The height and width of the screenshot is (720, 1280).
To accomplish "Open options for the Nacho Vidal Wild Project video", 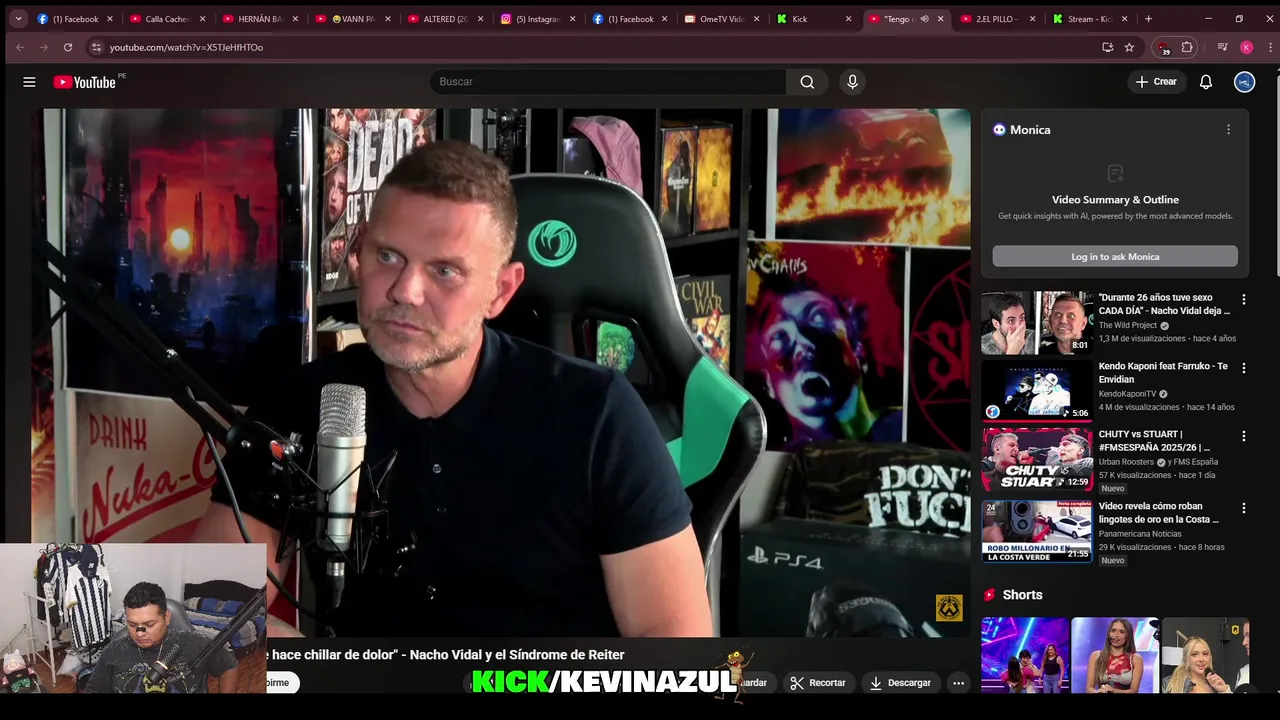I will point(1244,300).
